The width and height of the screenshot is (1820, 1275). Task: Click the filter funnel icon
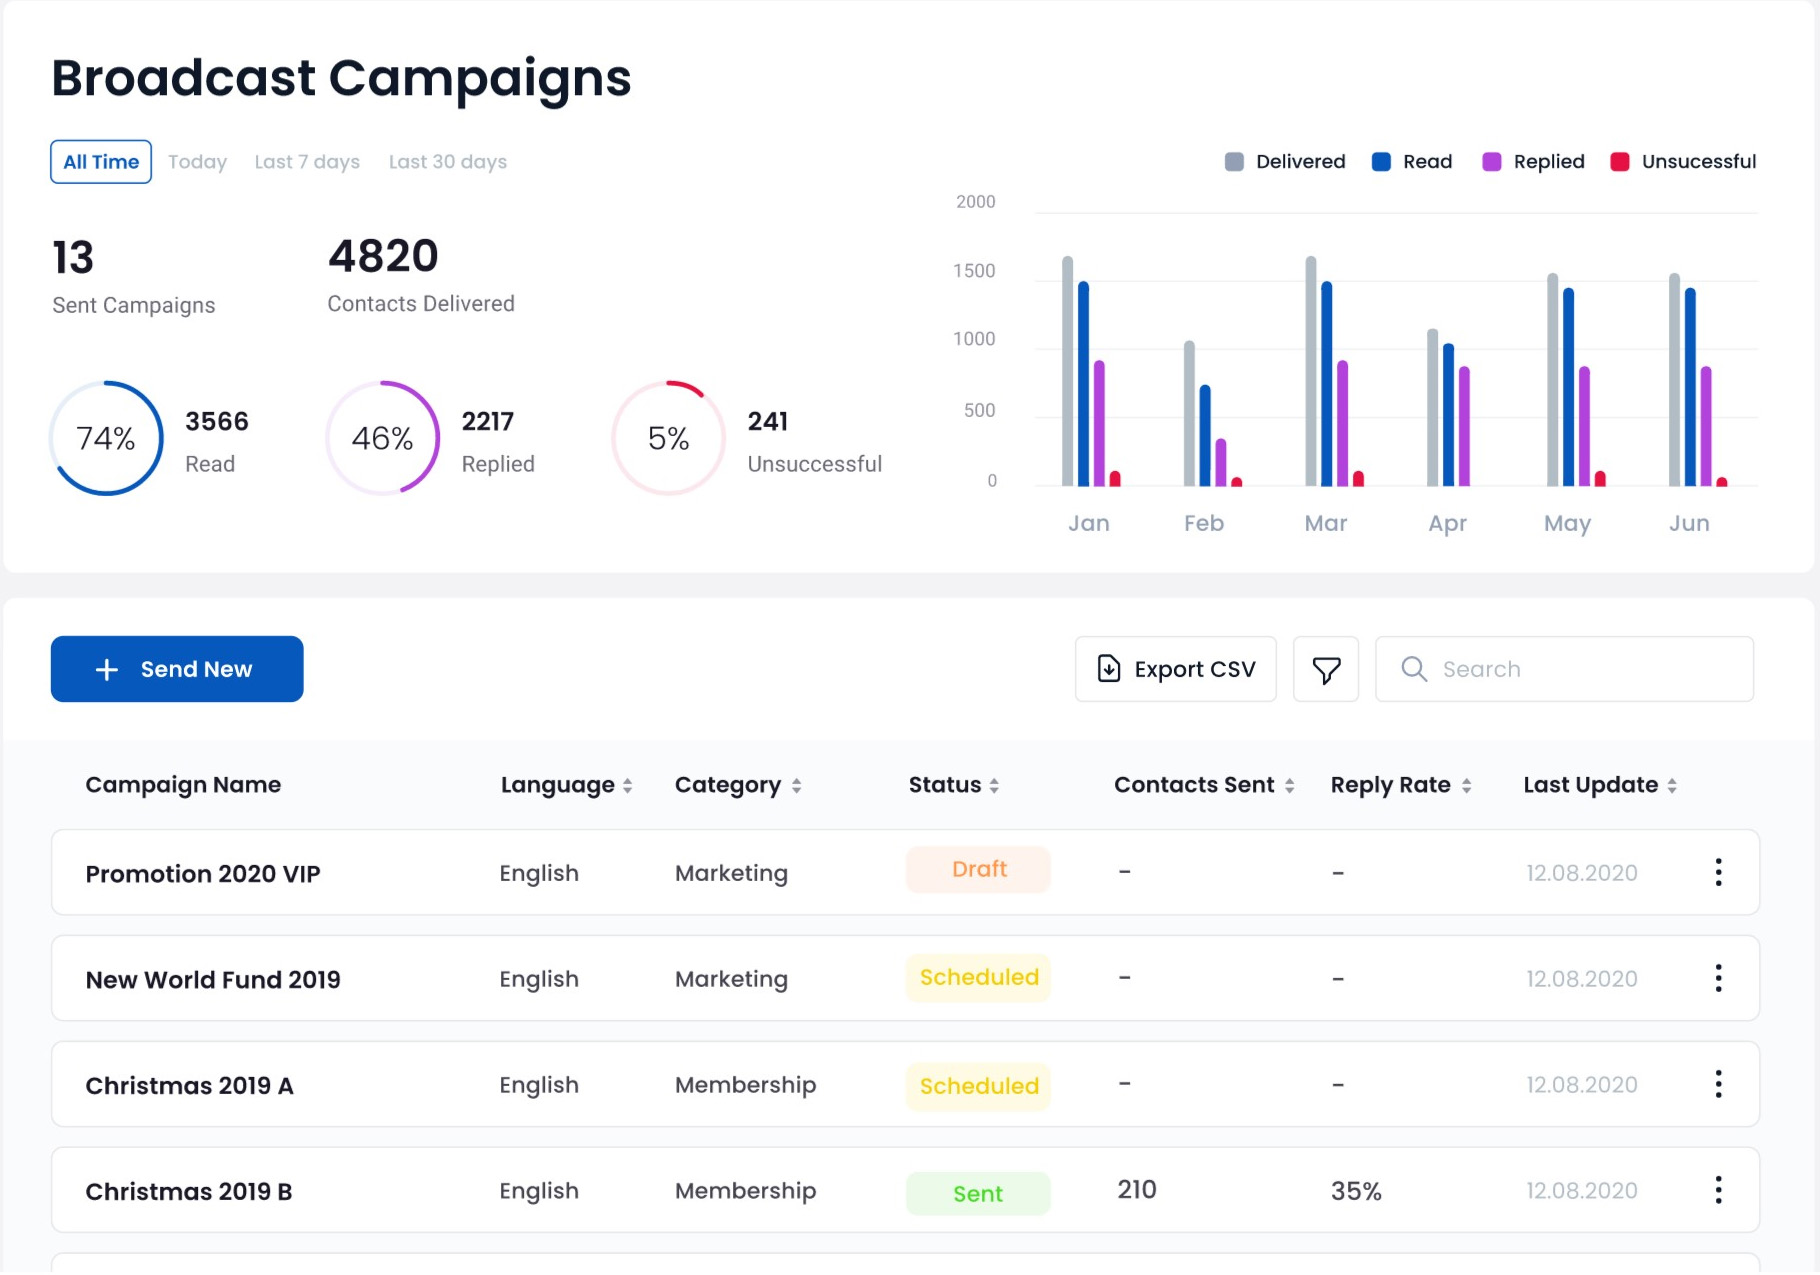[1325, 669]
